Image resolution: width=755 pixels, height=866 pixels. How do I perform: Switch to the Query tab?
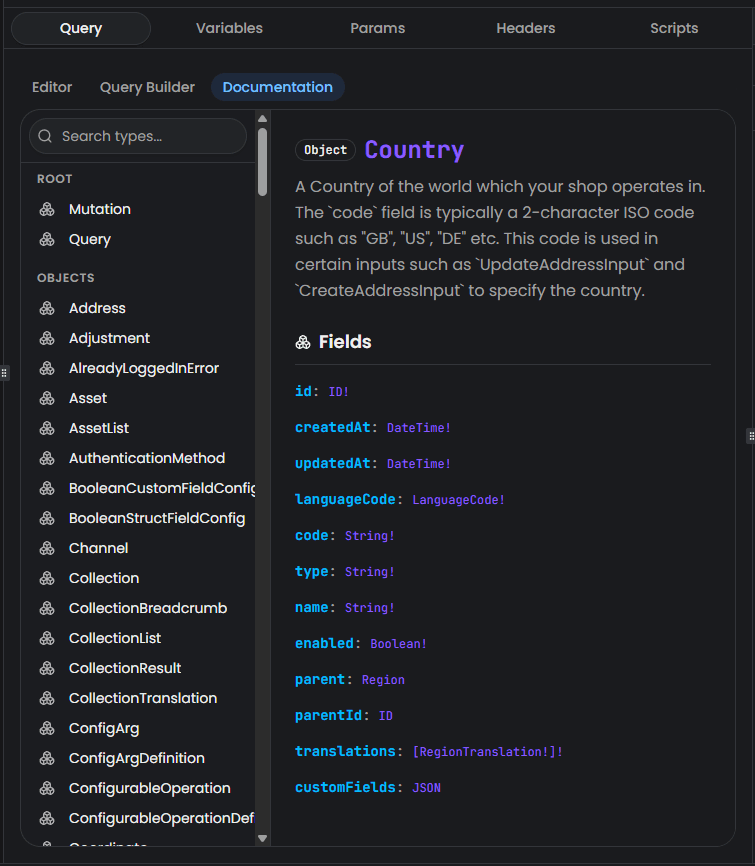click(81, 28)
